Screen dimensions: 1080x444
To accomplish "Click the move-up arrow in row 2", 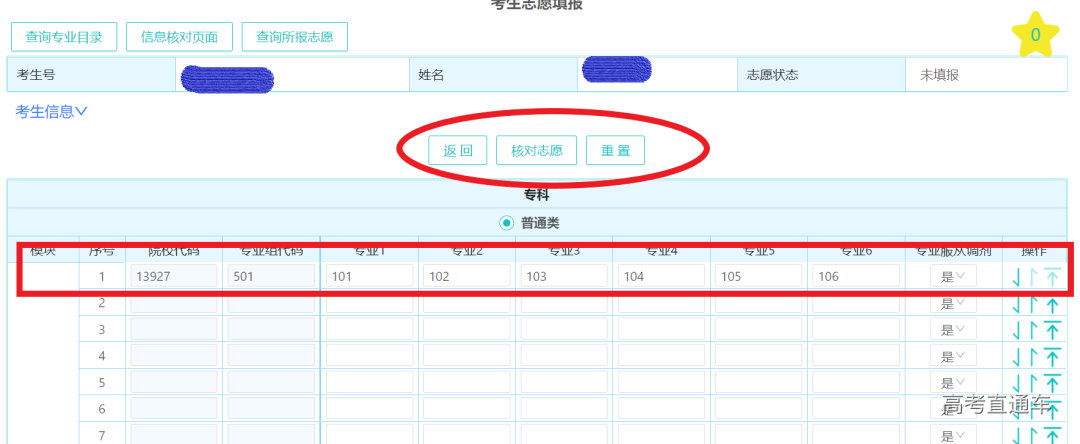I will point(1033,304).
